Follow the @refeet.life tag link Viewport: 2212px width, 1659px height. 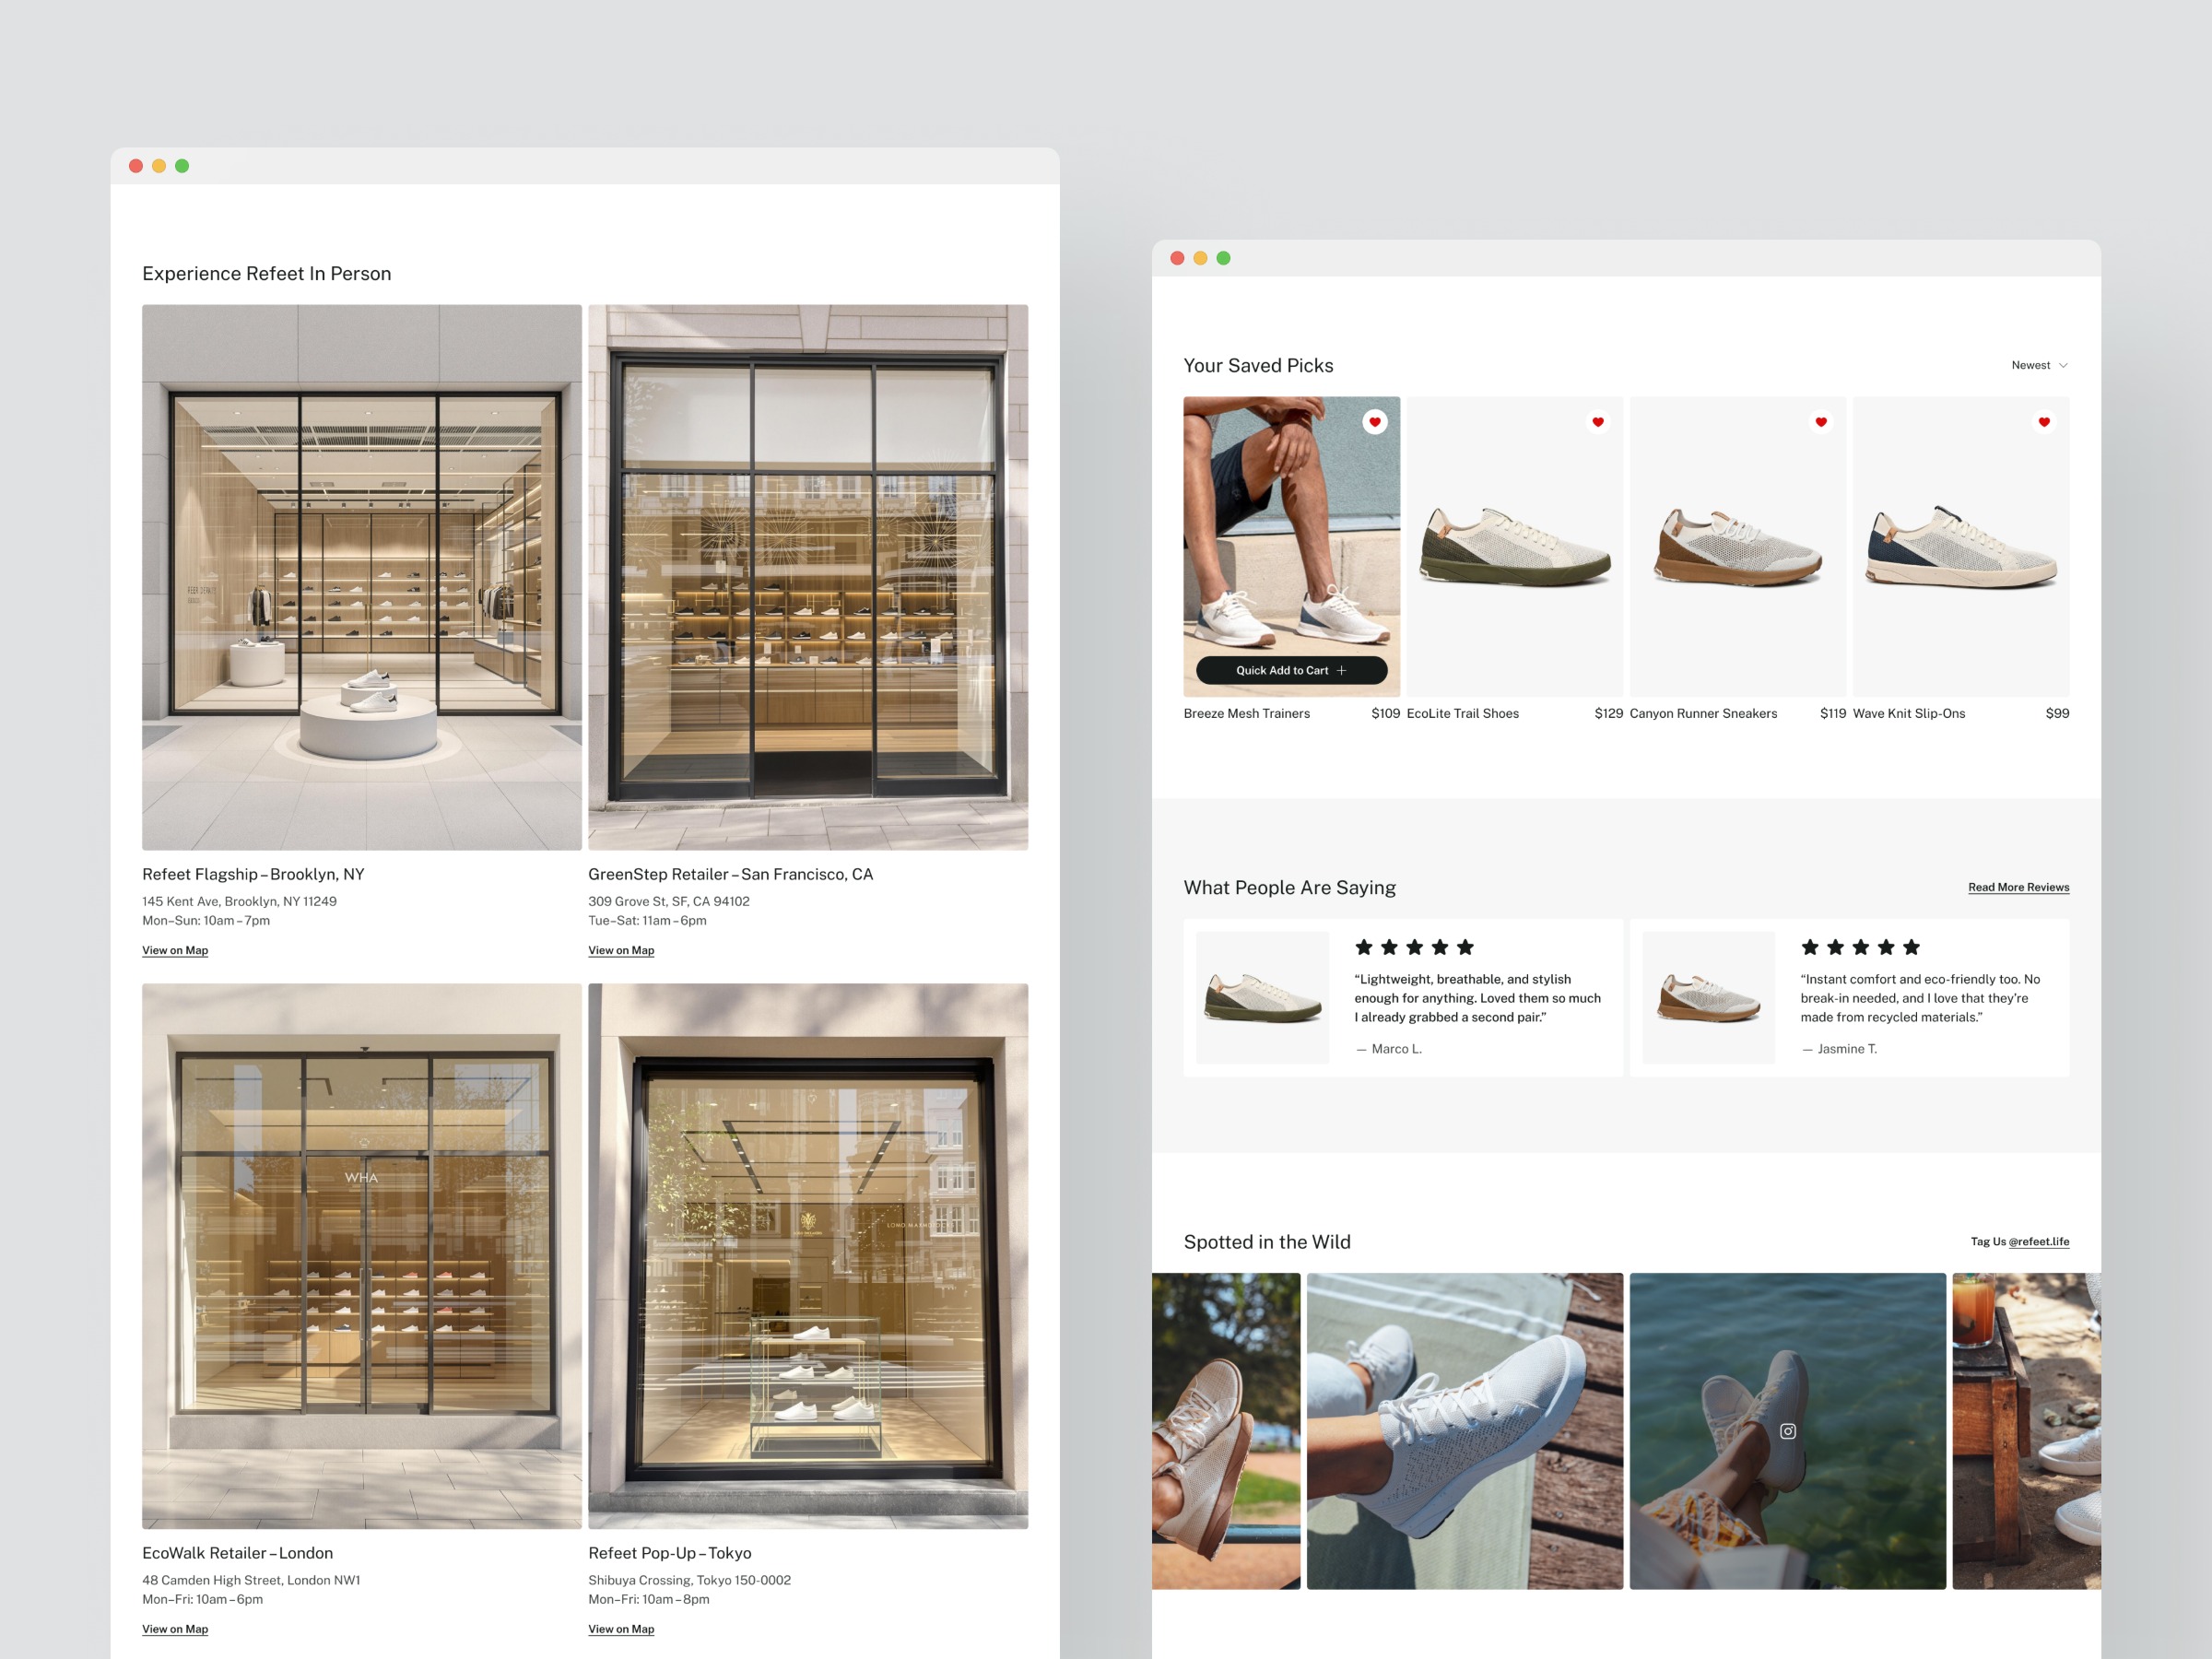coord(2038,1241)
